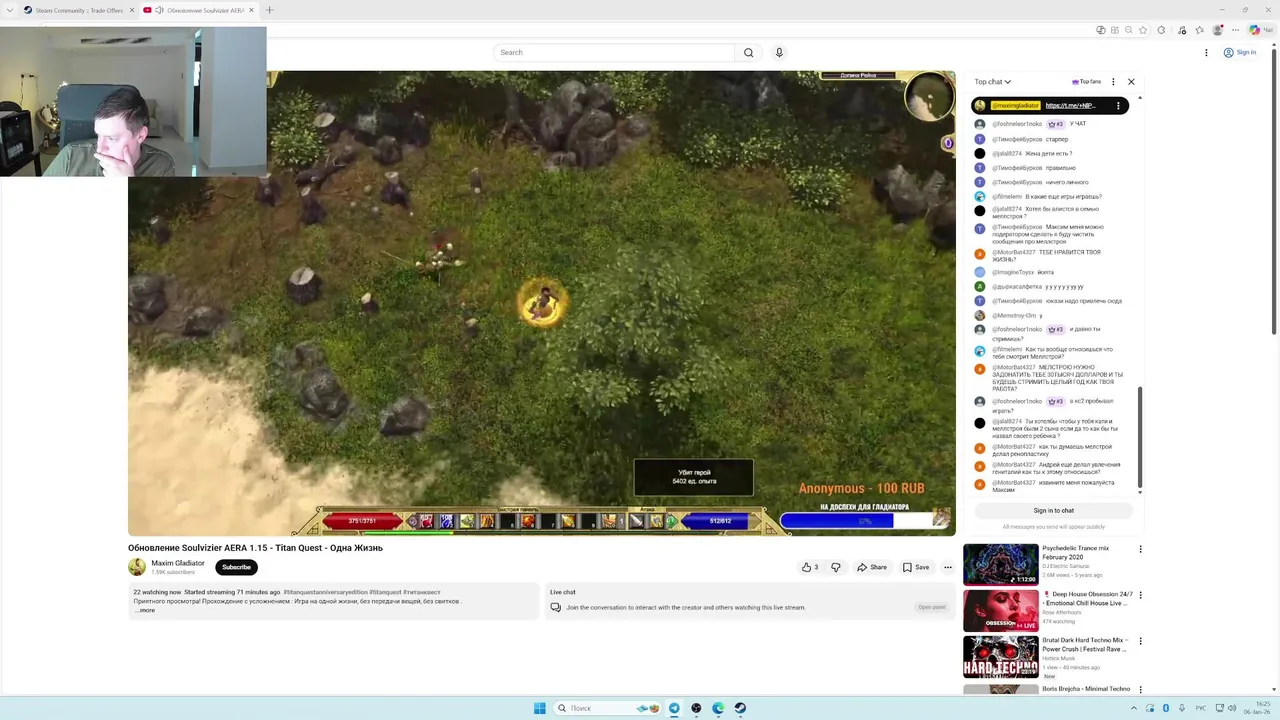
Task: Click the blue mana bar in game
Action: (720, 521)
